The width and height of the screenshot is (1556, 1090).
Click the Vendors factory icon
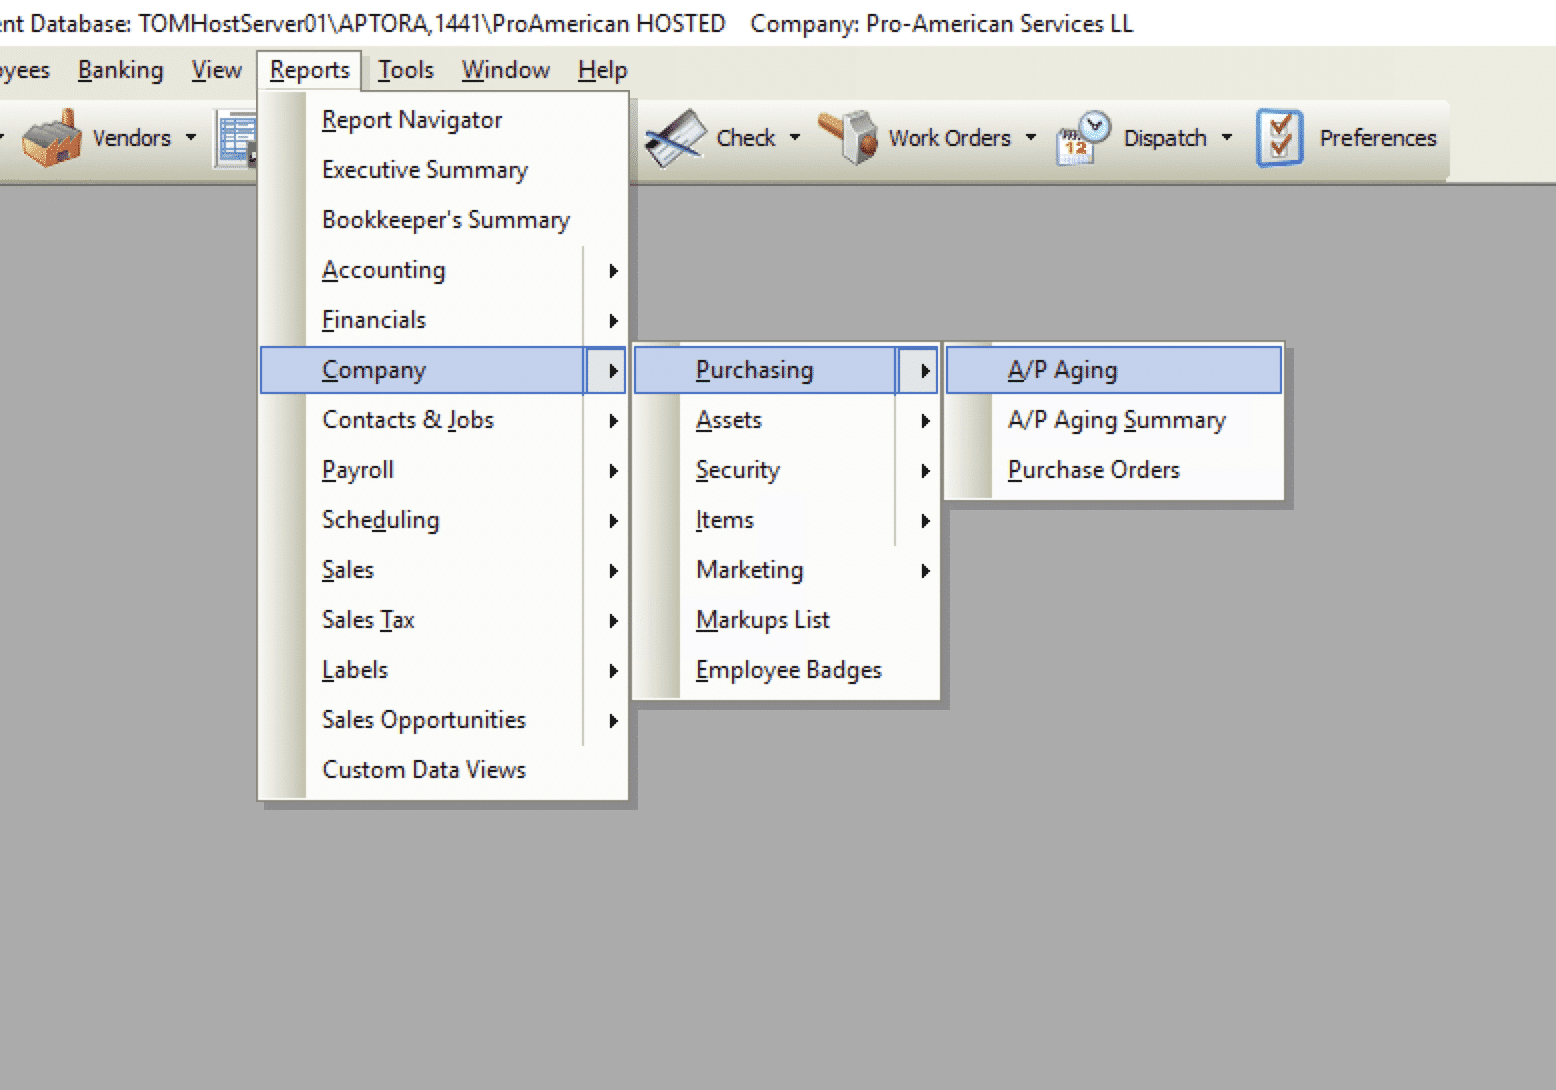pyautogui.click(x=52, y=138)
